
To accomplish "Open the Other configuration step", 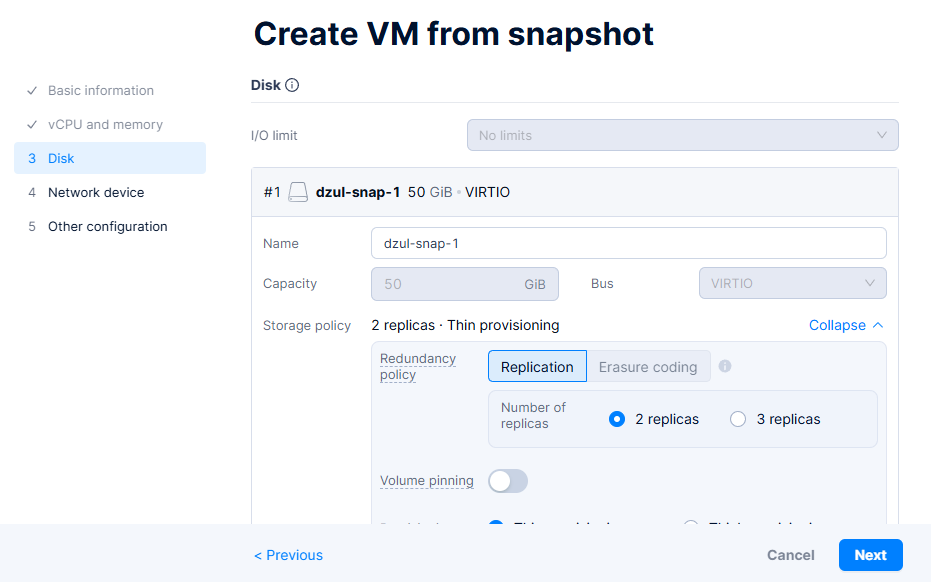I will click(x=107, y=226).
